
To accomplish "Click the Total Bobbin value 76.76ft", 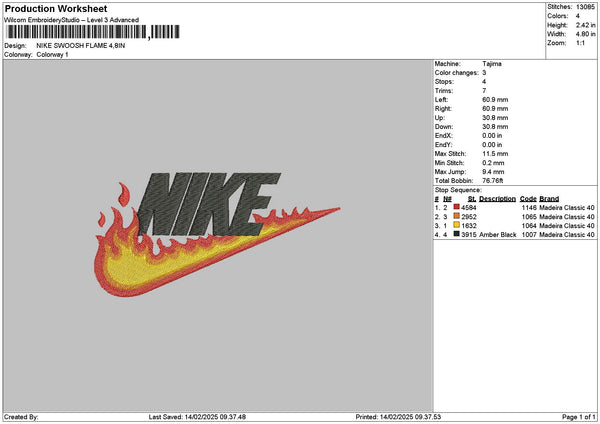I will 492,181.
